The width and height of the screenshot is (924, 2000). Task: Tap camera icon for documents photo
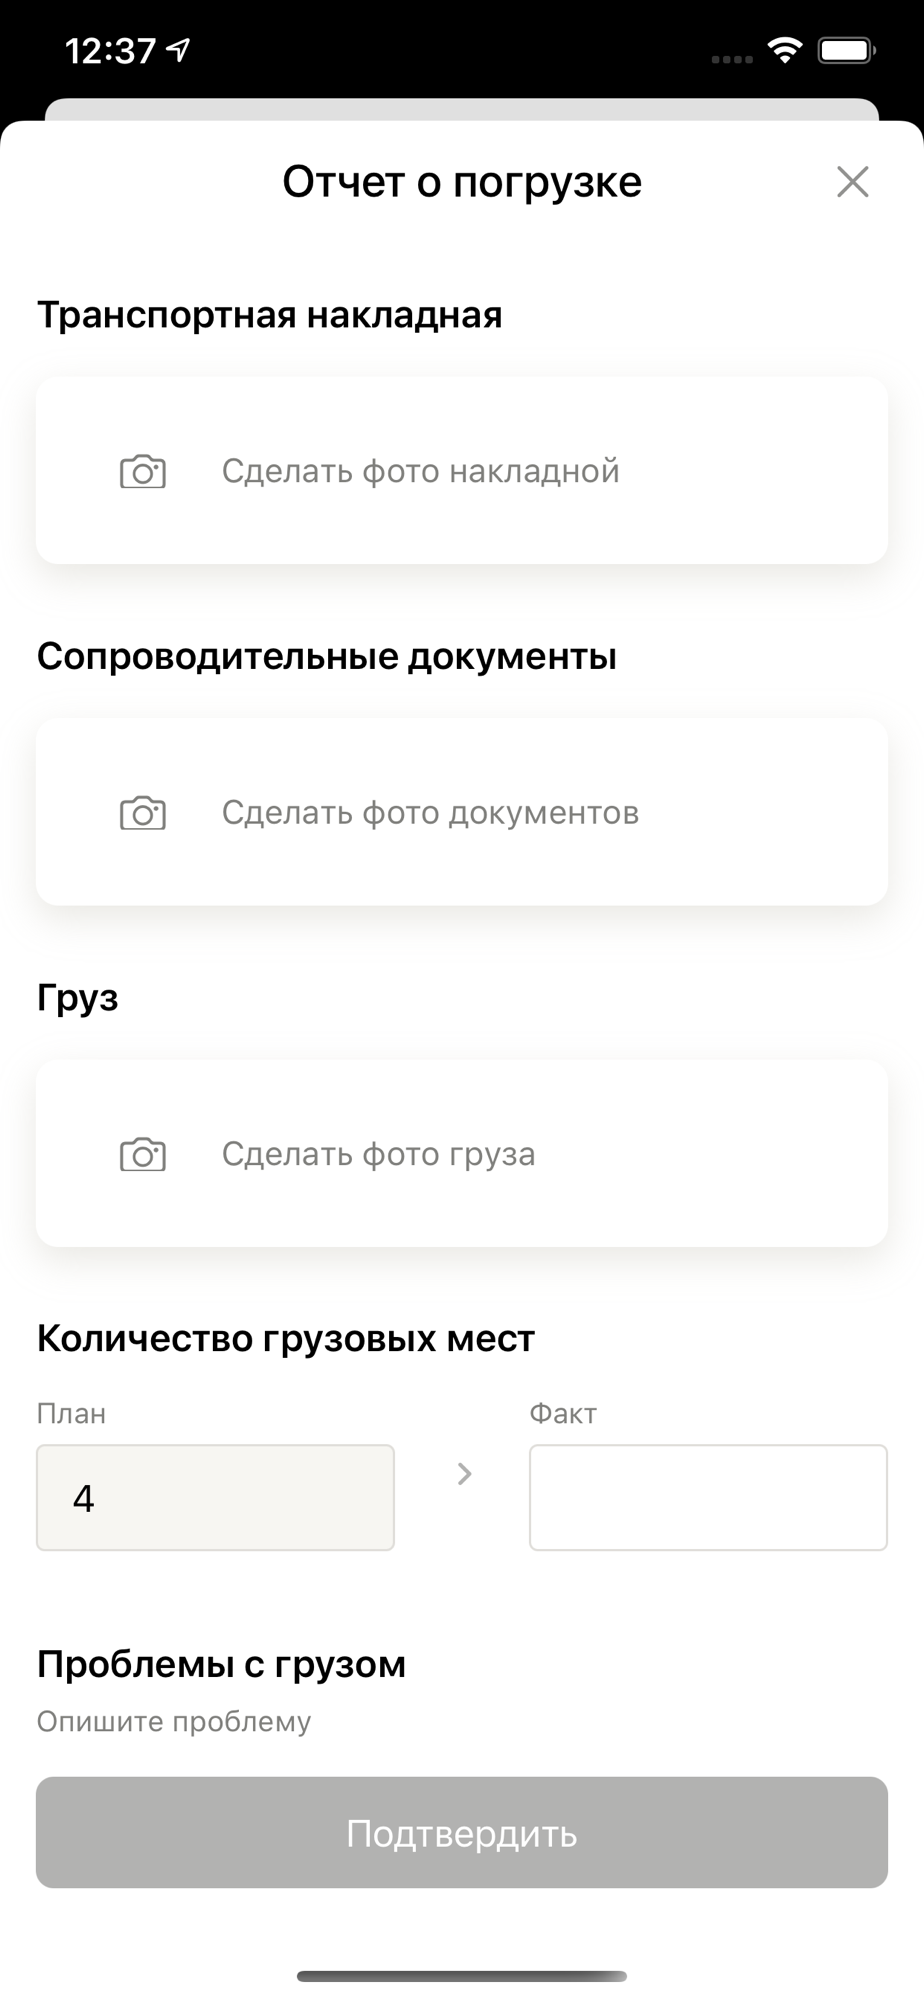pos(143,813)
